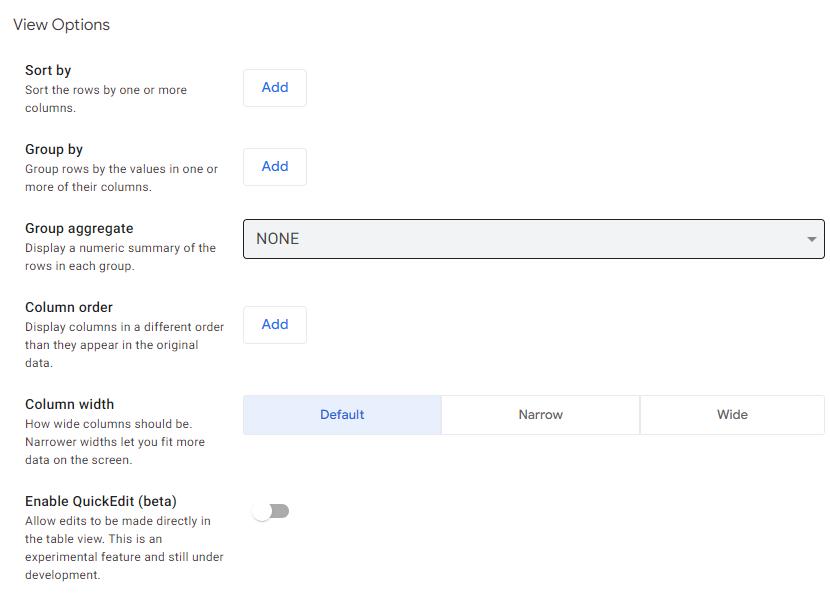Click the Wide segment of the width selector
Viewport: 830px width, 593px height.
[x=731, y=414]
